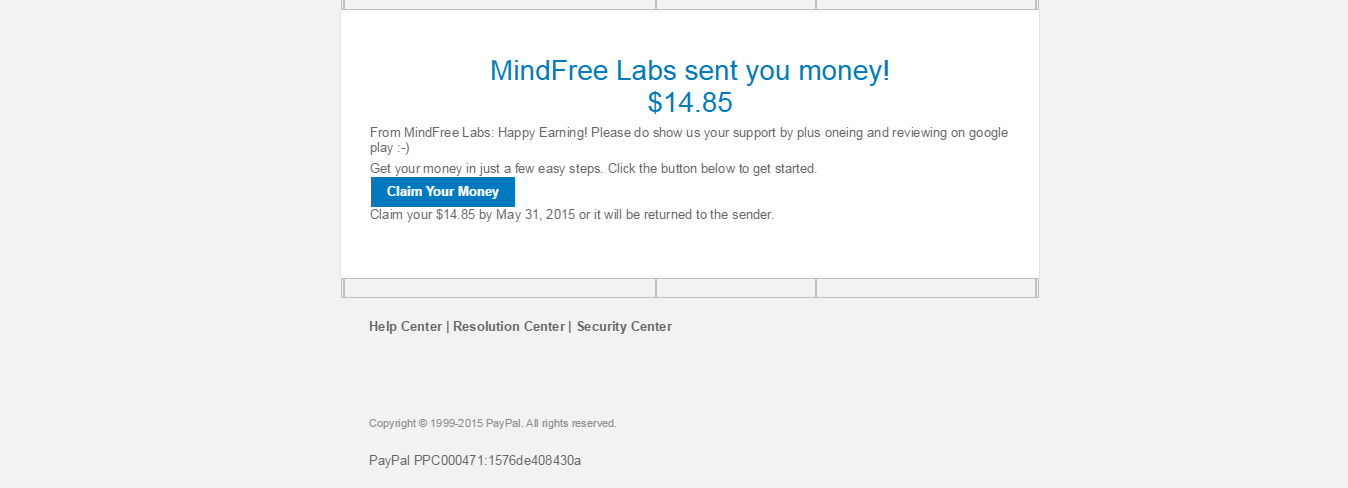
Task: Click the 'MindFree Labs sent you money!' heading
Action: coord(689,71)
